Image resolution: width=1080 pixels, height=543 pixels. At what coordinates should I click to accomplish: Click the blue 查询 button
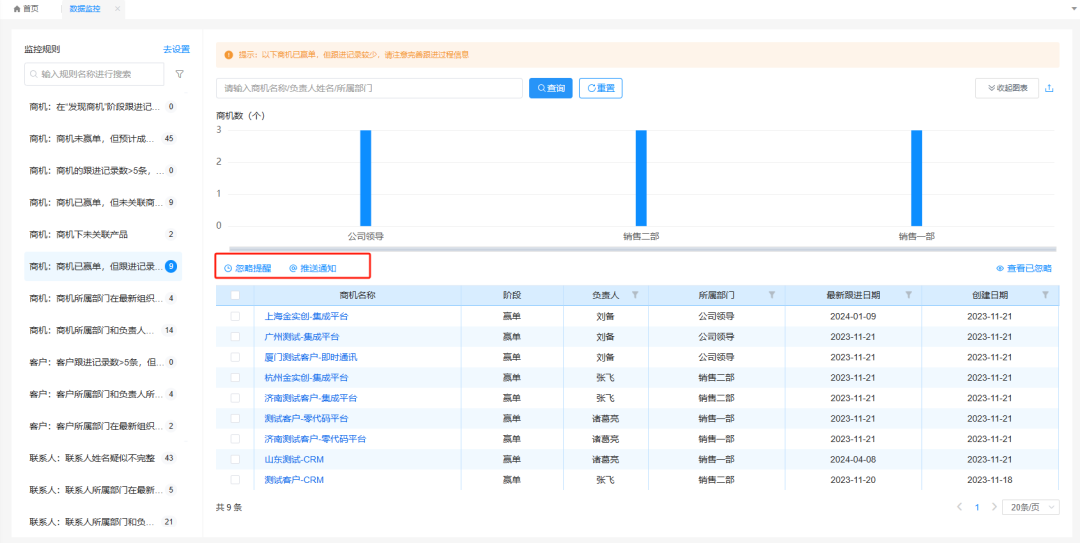coord(550,88)
